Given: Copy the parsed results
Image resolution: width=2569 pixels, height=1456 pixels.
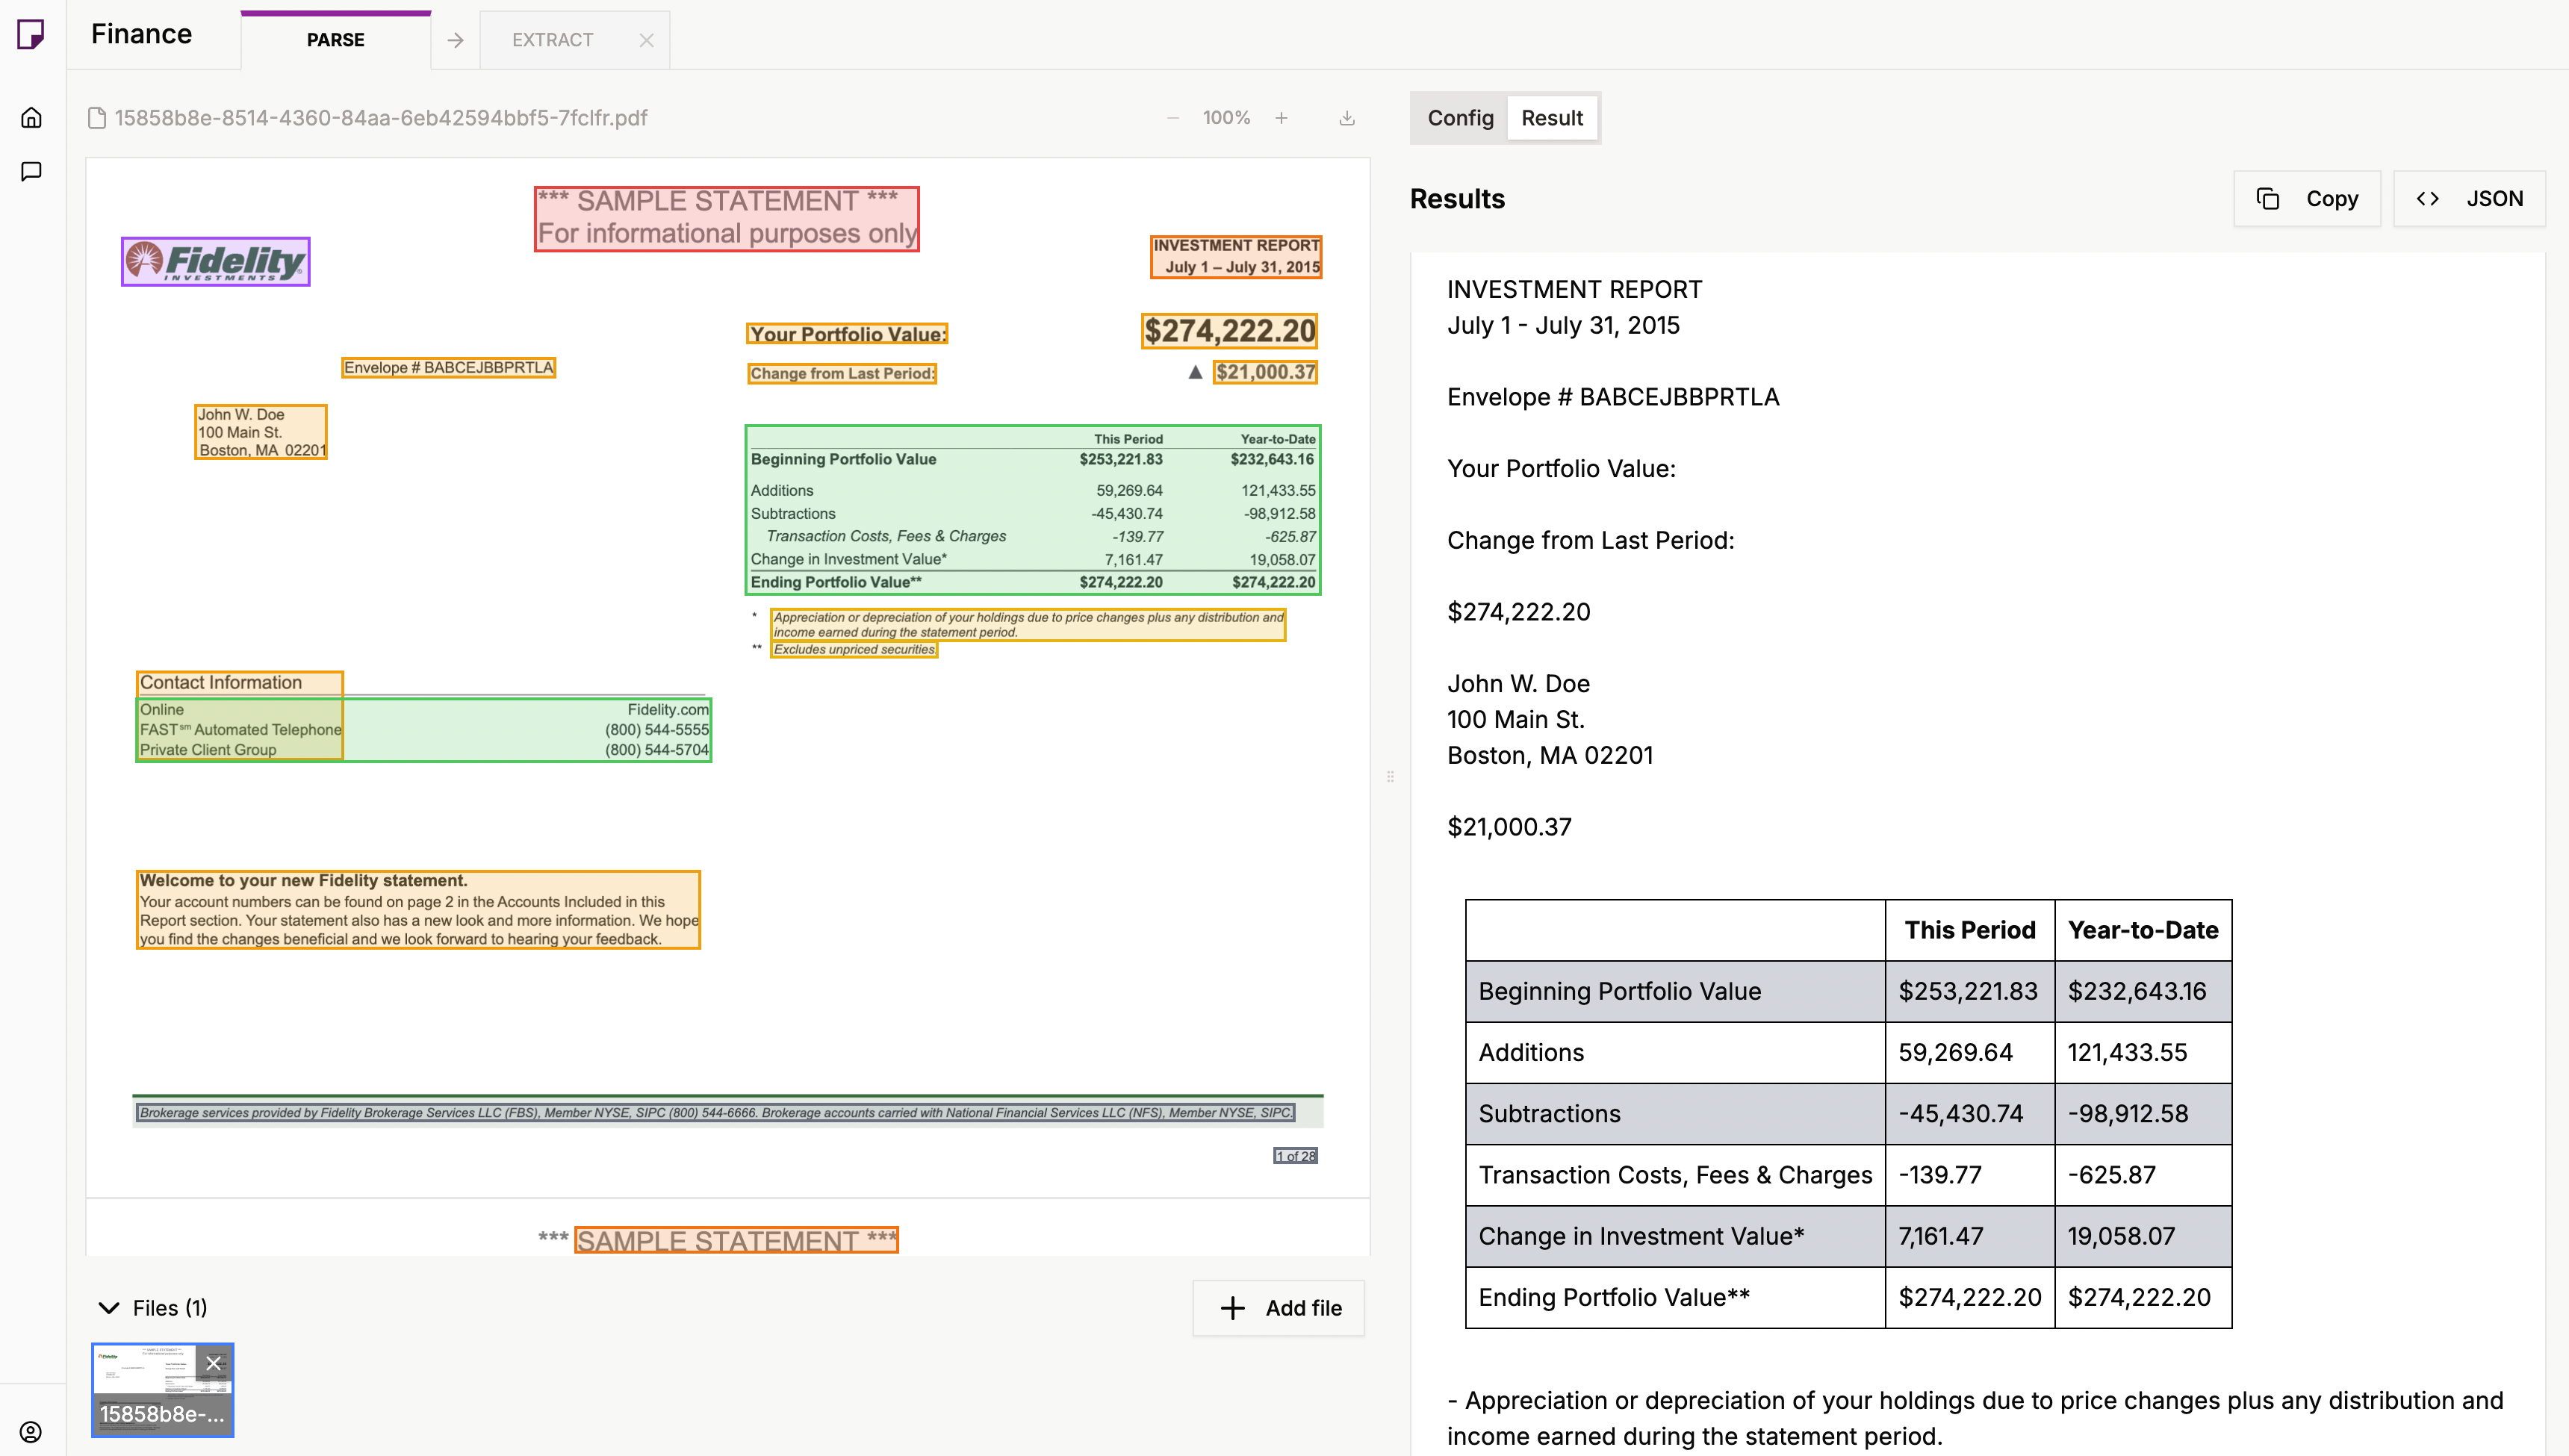Looking at the screenshot, I should click(2307, 198).
